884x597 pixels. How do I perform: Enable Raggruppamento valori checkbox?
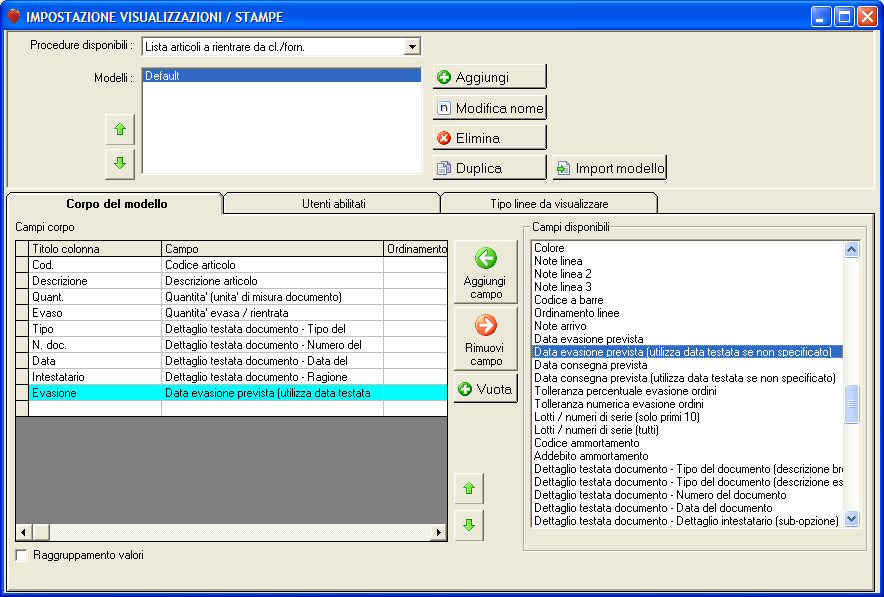[x=21, y=555]
